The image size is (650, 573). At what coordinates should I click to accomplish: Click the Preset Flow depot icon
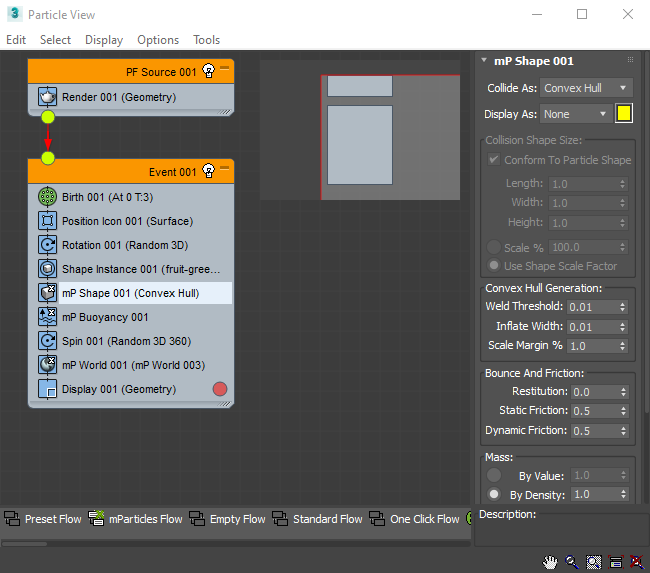click(12, 519)
